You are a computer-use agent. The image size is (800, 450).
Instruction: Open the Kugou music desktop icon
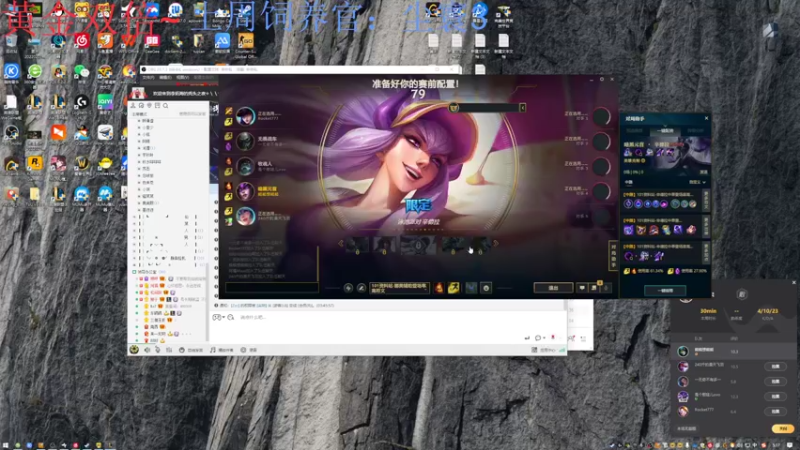click(x=11, y=71)
